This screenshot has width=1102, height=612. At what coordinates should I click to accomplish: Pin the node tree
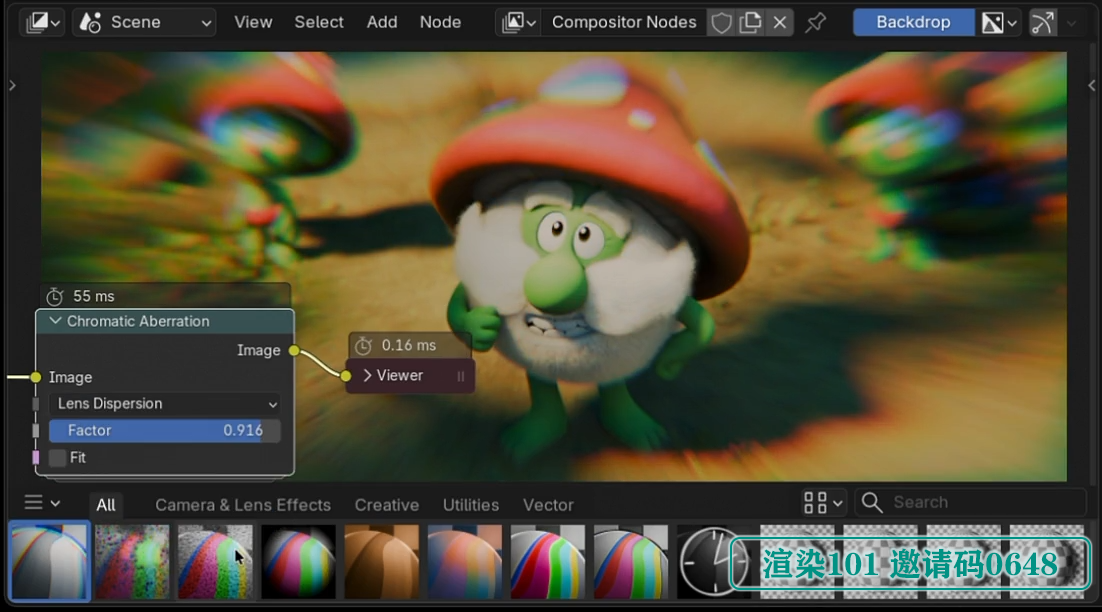tap(815, 22)
